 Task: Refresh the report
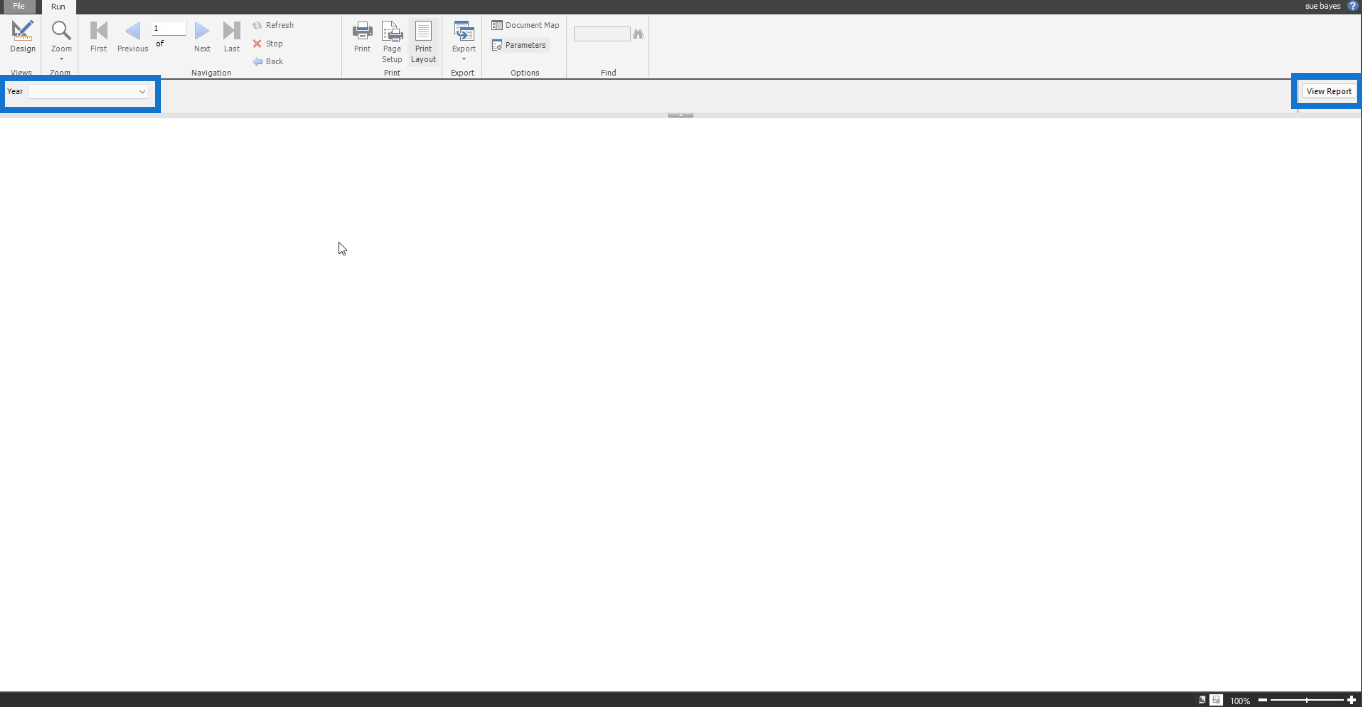coord(273,25)
